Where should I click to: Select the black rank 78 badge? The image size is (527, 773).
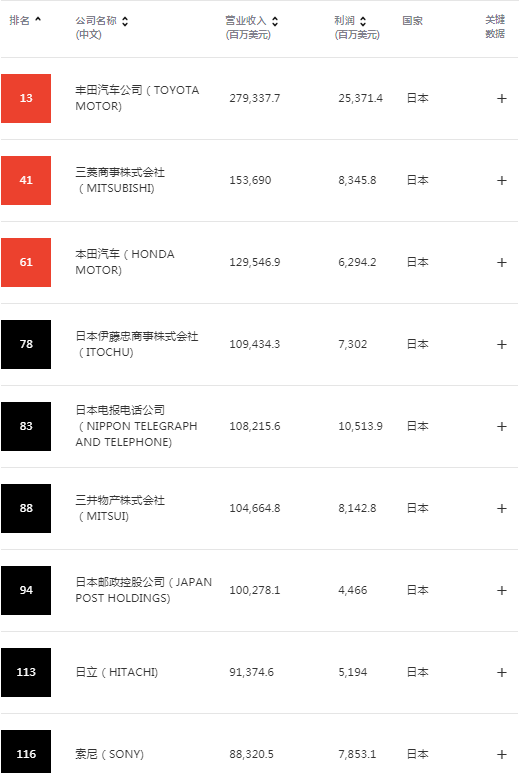point(26,344)
